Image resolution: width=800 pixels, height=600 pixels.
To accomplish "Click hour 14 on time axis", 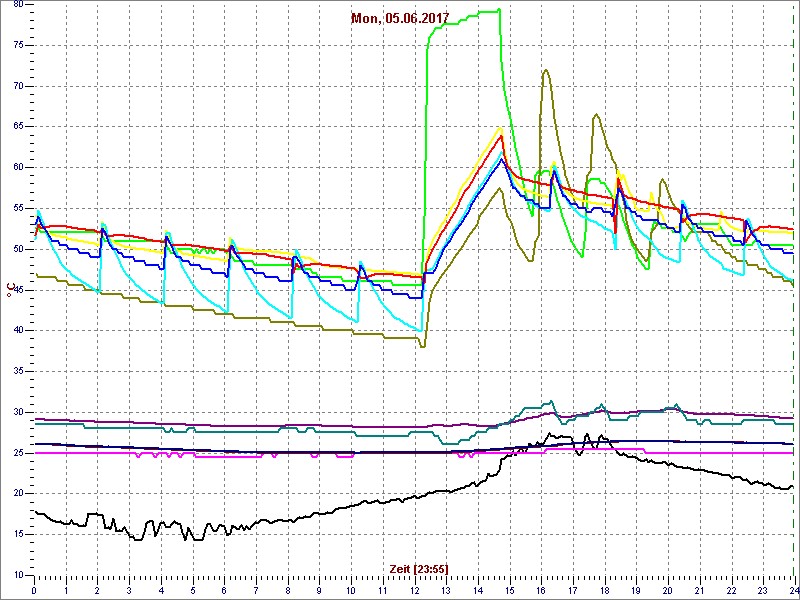I will [478, 590].
